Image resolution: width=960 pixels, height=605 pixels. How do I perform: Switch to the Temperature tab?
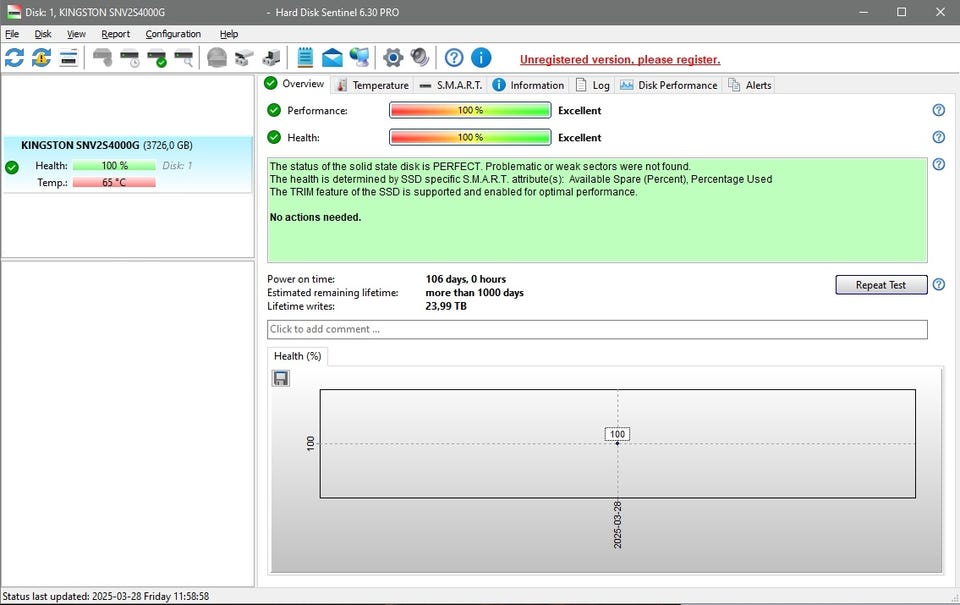(372, 85)
